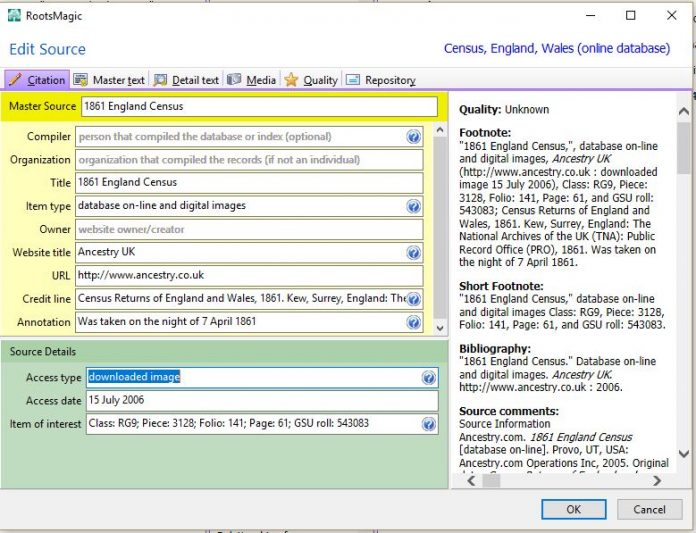Click into the Compiler input field
Screen dimensions: 696x533
[249, 137]
